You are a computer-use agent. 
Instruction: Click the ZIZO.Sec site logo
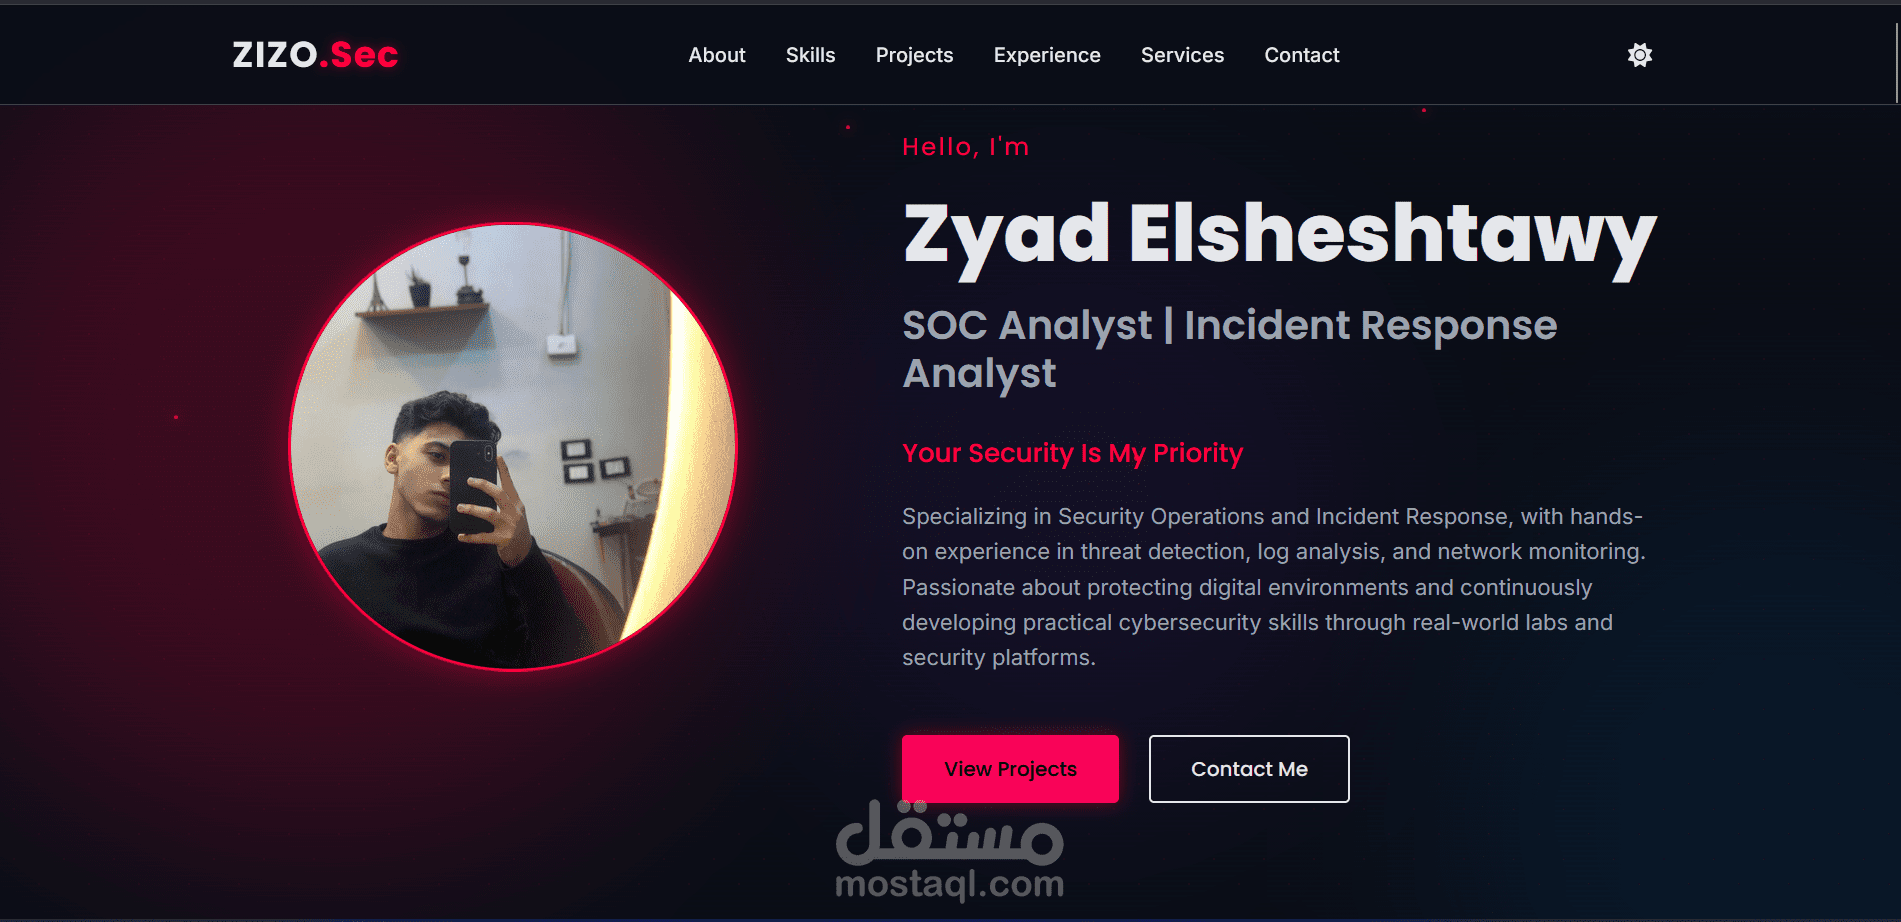click(315, 55)
